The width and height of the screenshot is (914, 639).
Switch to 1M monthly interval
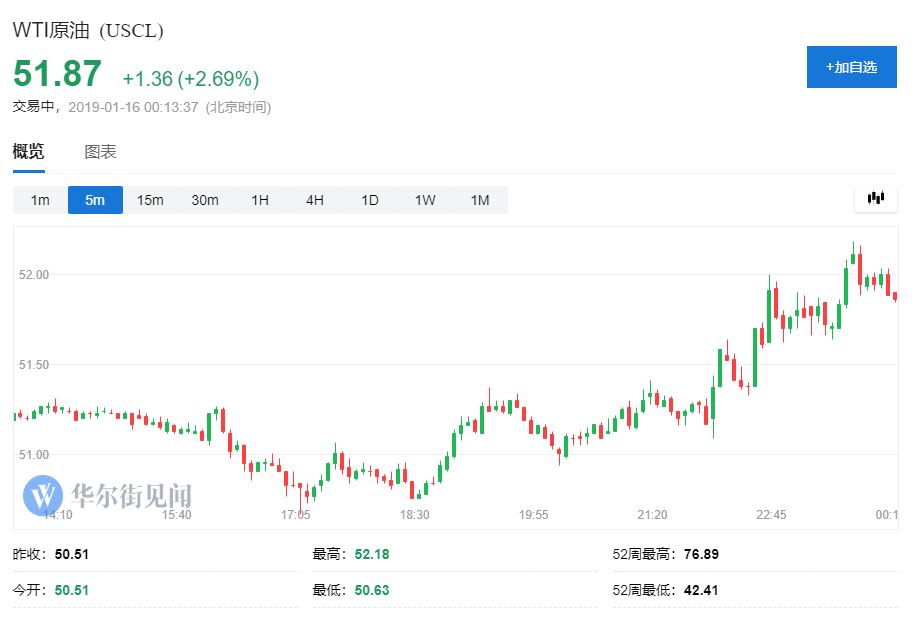tap(480, 200)
